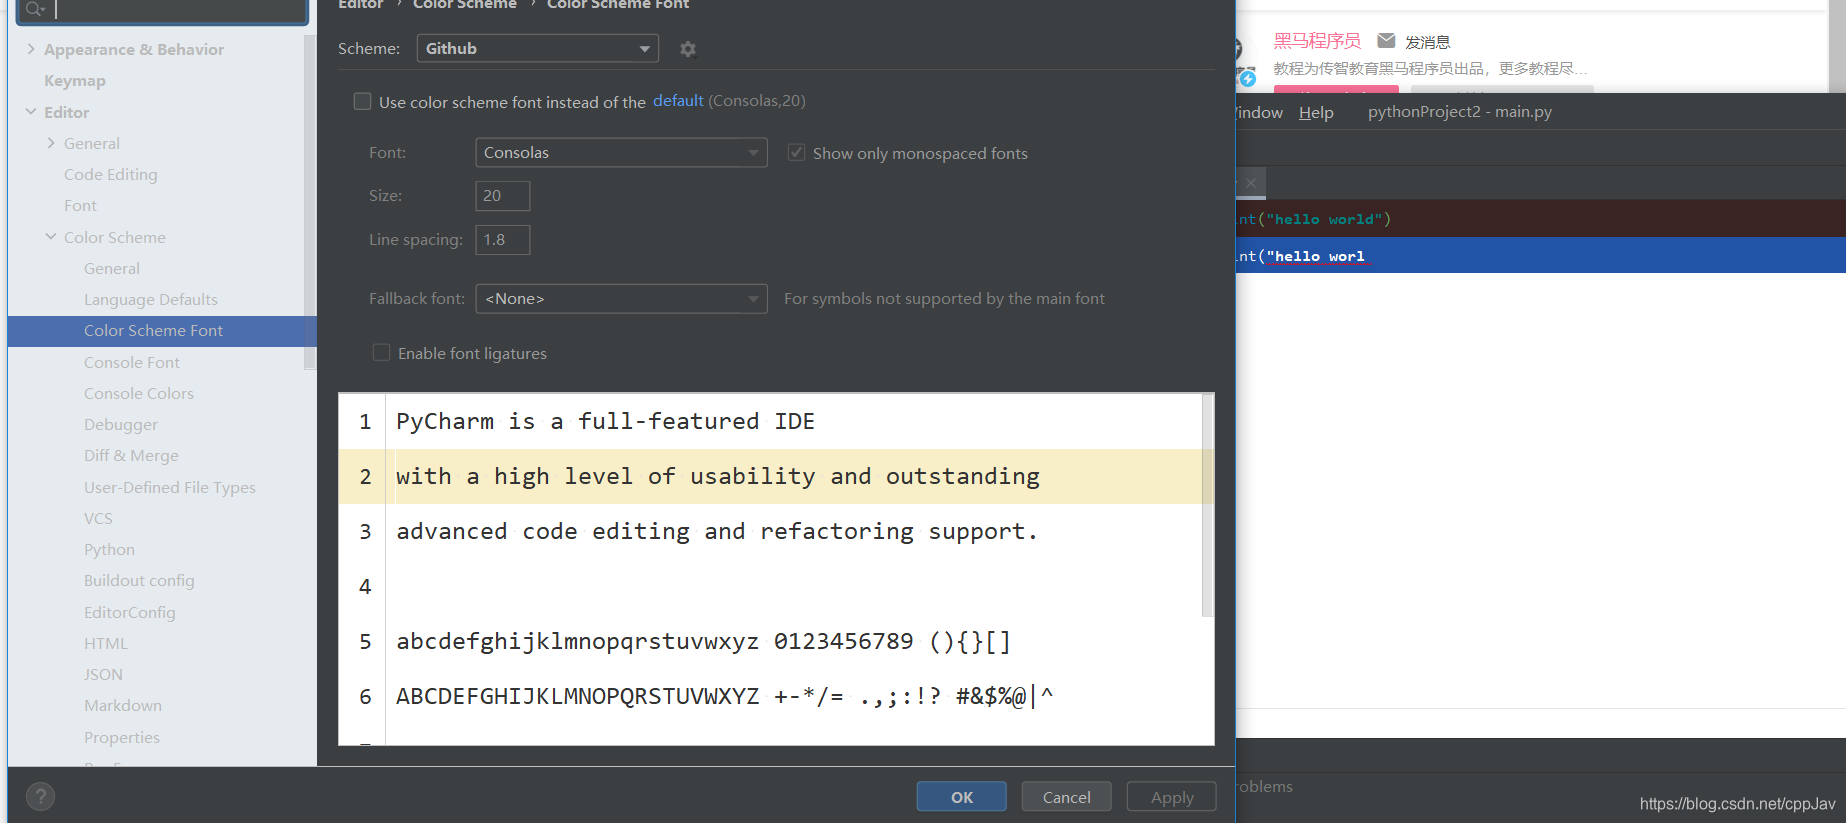
Task: Select Python color scheme item
Action: [x=109, y=549]
